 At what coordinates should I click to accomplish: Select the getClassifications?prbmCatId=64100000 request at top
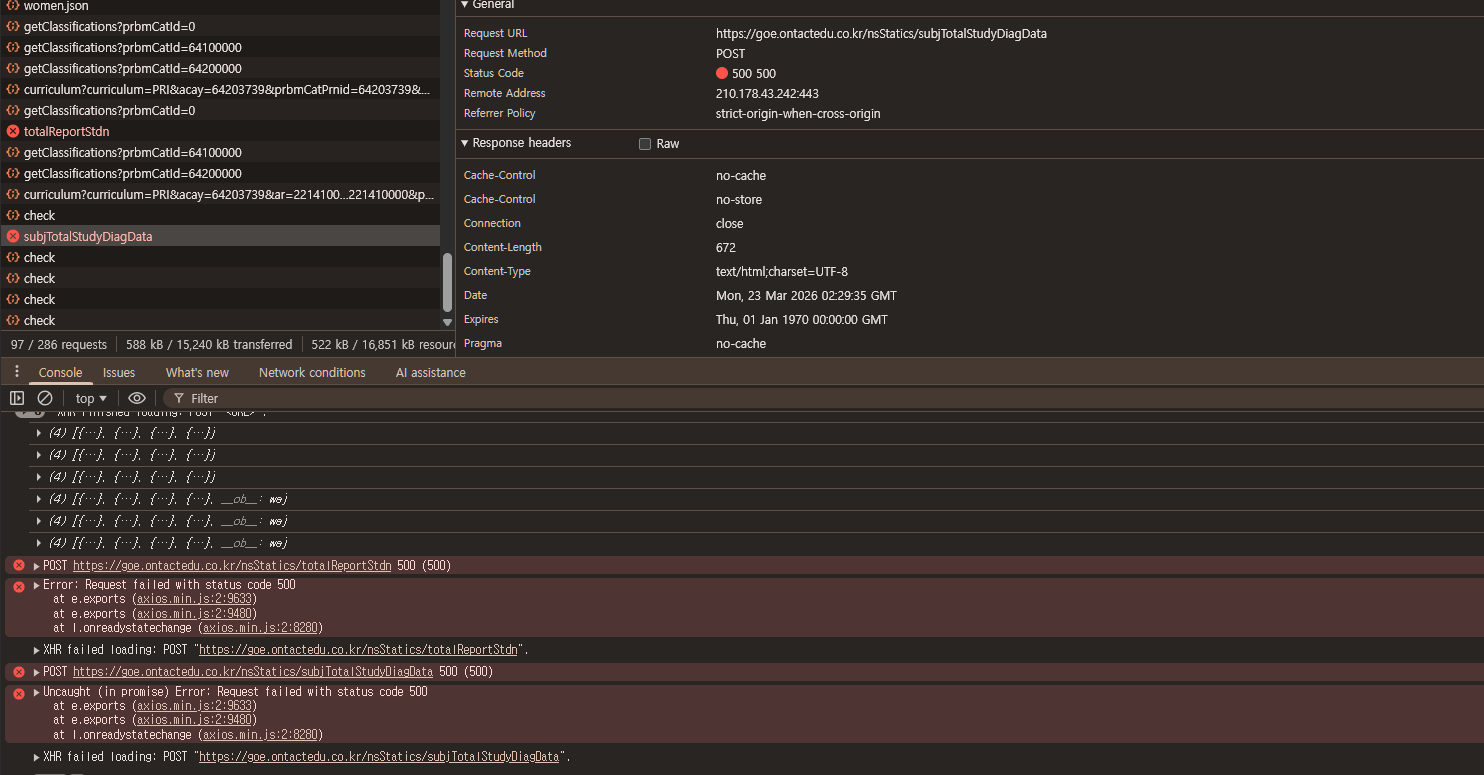(132, 47)
